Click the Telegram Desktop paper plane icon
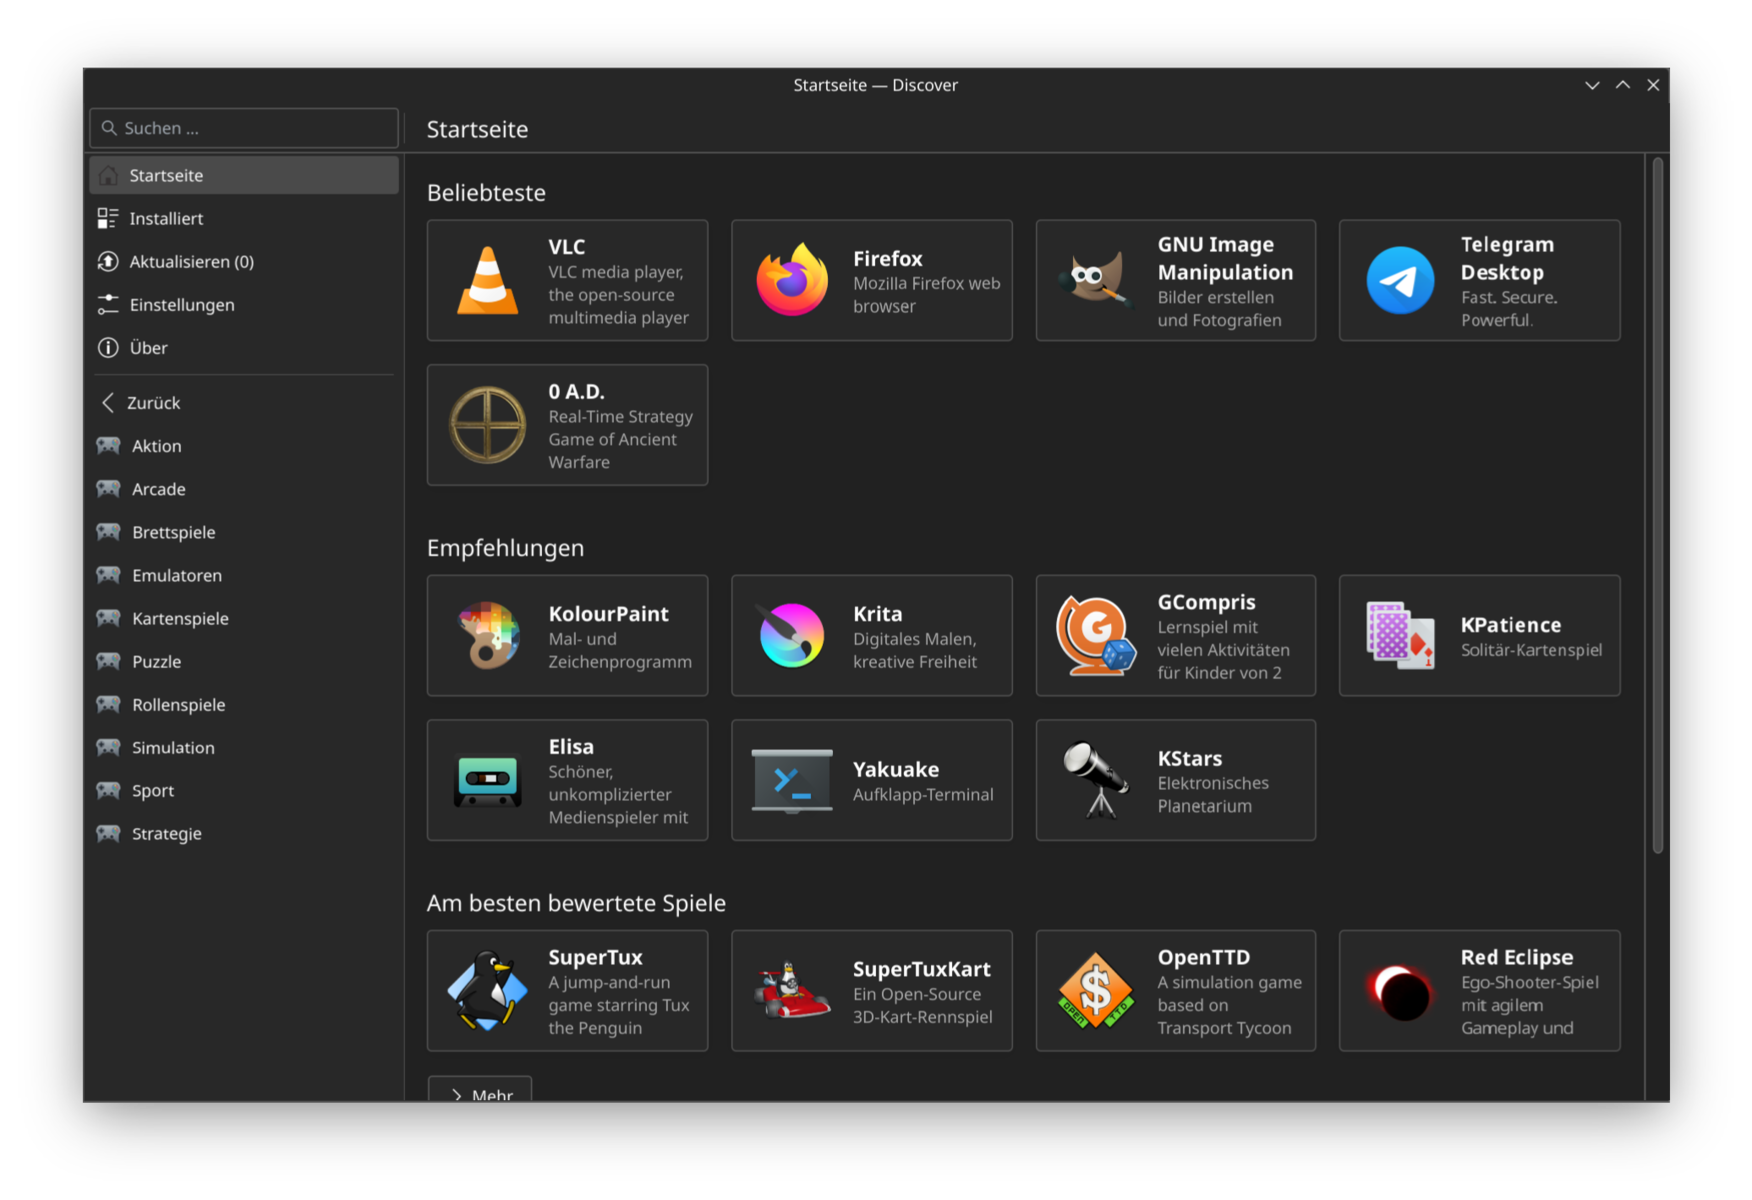The width and height of the screenshot is (1752, 1200). coord(1400,281)
